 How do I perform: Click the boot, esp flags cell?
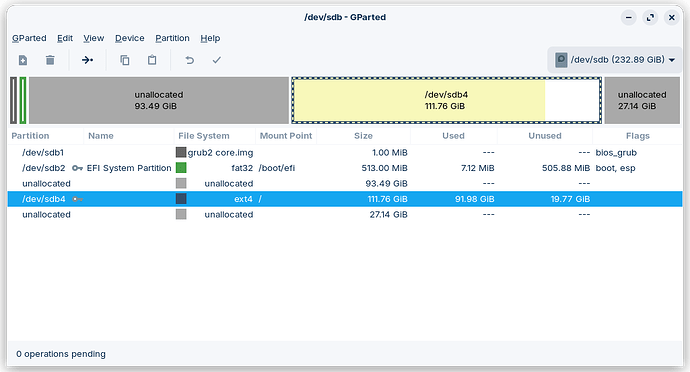coord(616,168)
